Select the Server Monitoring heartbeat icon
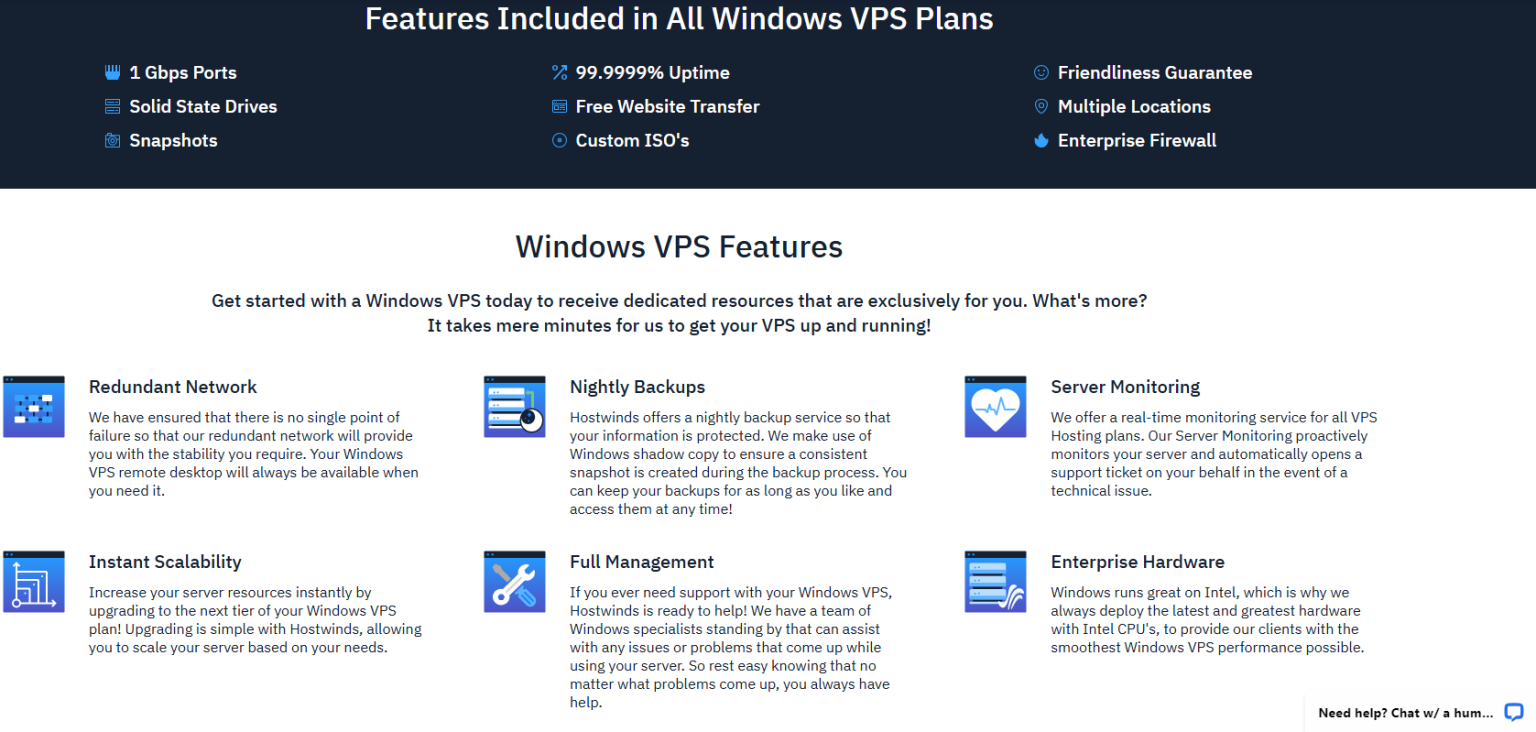The image size is (1536, 732). (x=995, y=406)
